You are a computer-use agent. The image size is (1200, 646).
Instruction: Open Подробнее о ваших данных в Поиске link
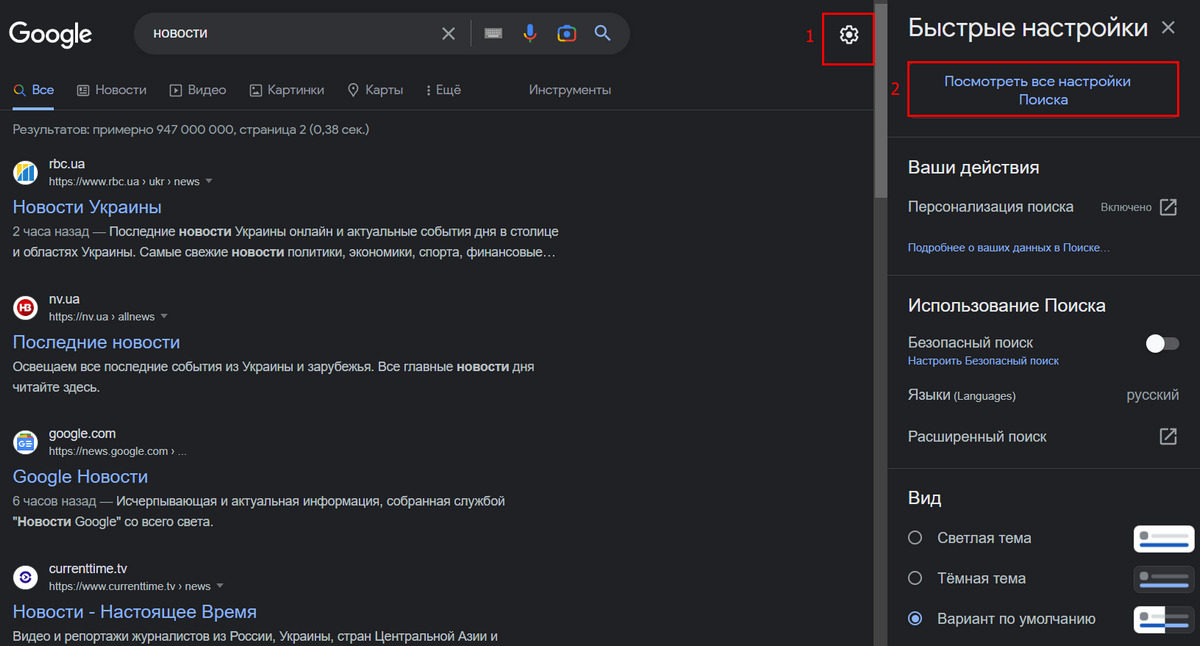[x=1008, y=247]
